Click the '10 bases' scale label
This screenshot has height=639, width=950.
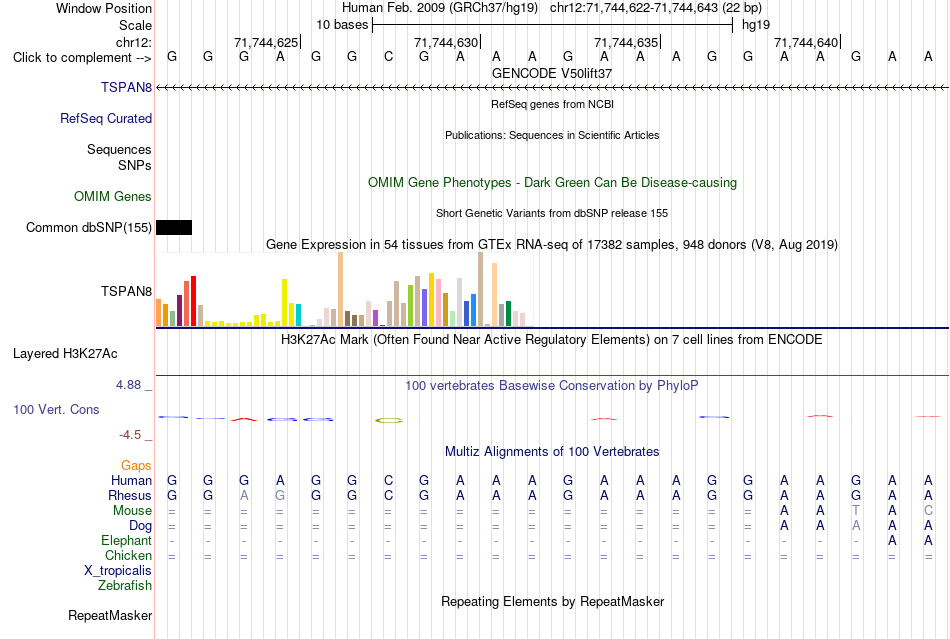click(342, 25)
